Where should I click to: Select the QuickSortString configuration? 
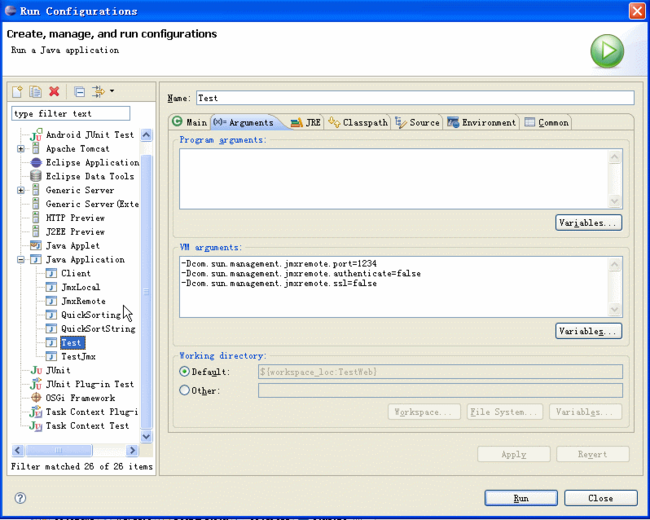(98, 329)
